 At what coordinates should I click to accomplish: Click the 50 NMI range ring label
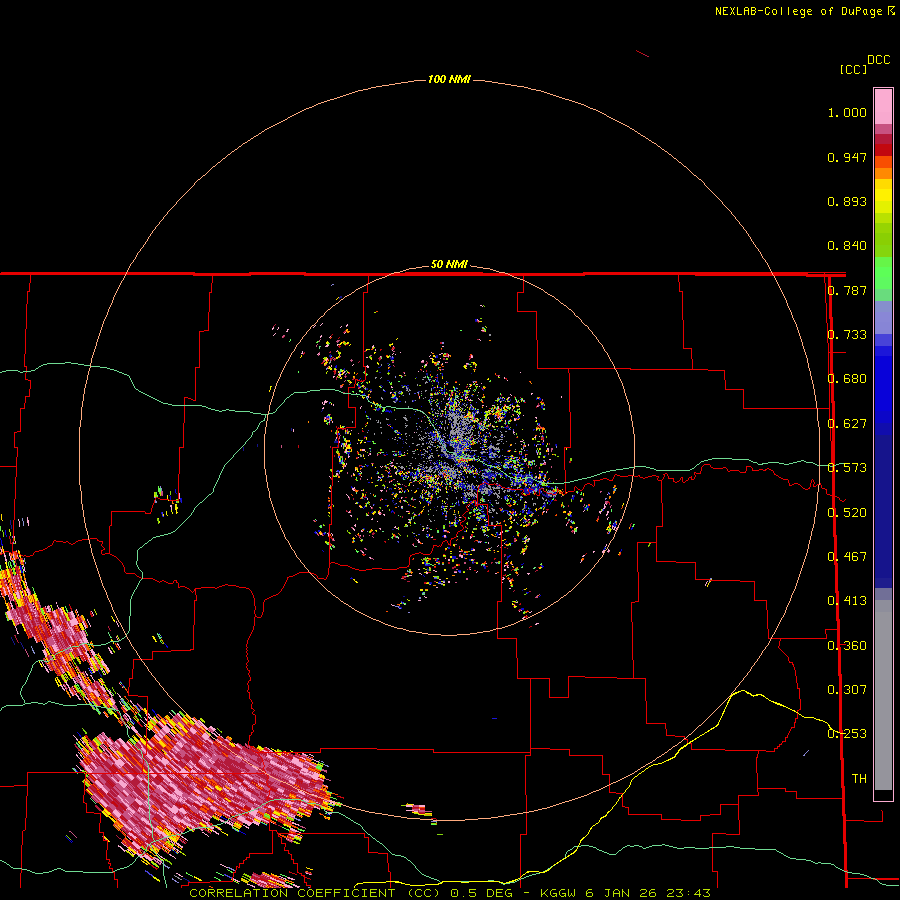point(449,264)
